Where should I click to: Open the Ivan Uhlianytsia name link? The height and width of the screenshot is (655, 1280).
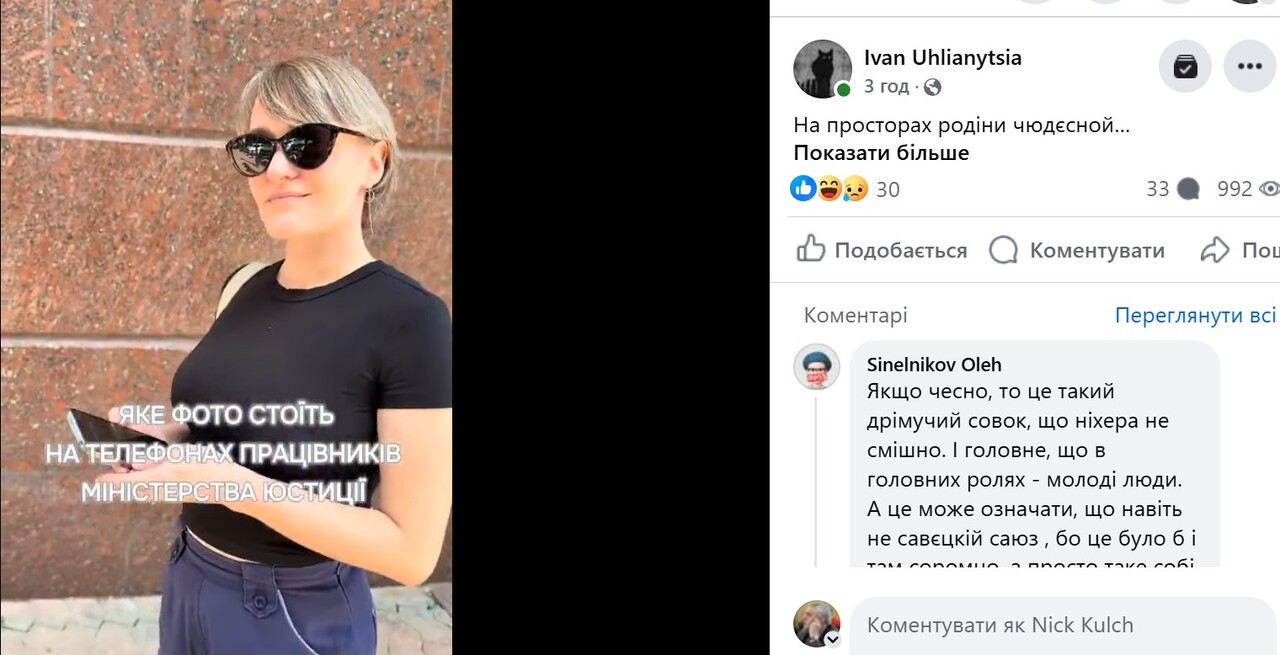[x=943, y=57]
